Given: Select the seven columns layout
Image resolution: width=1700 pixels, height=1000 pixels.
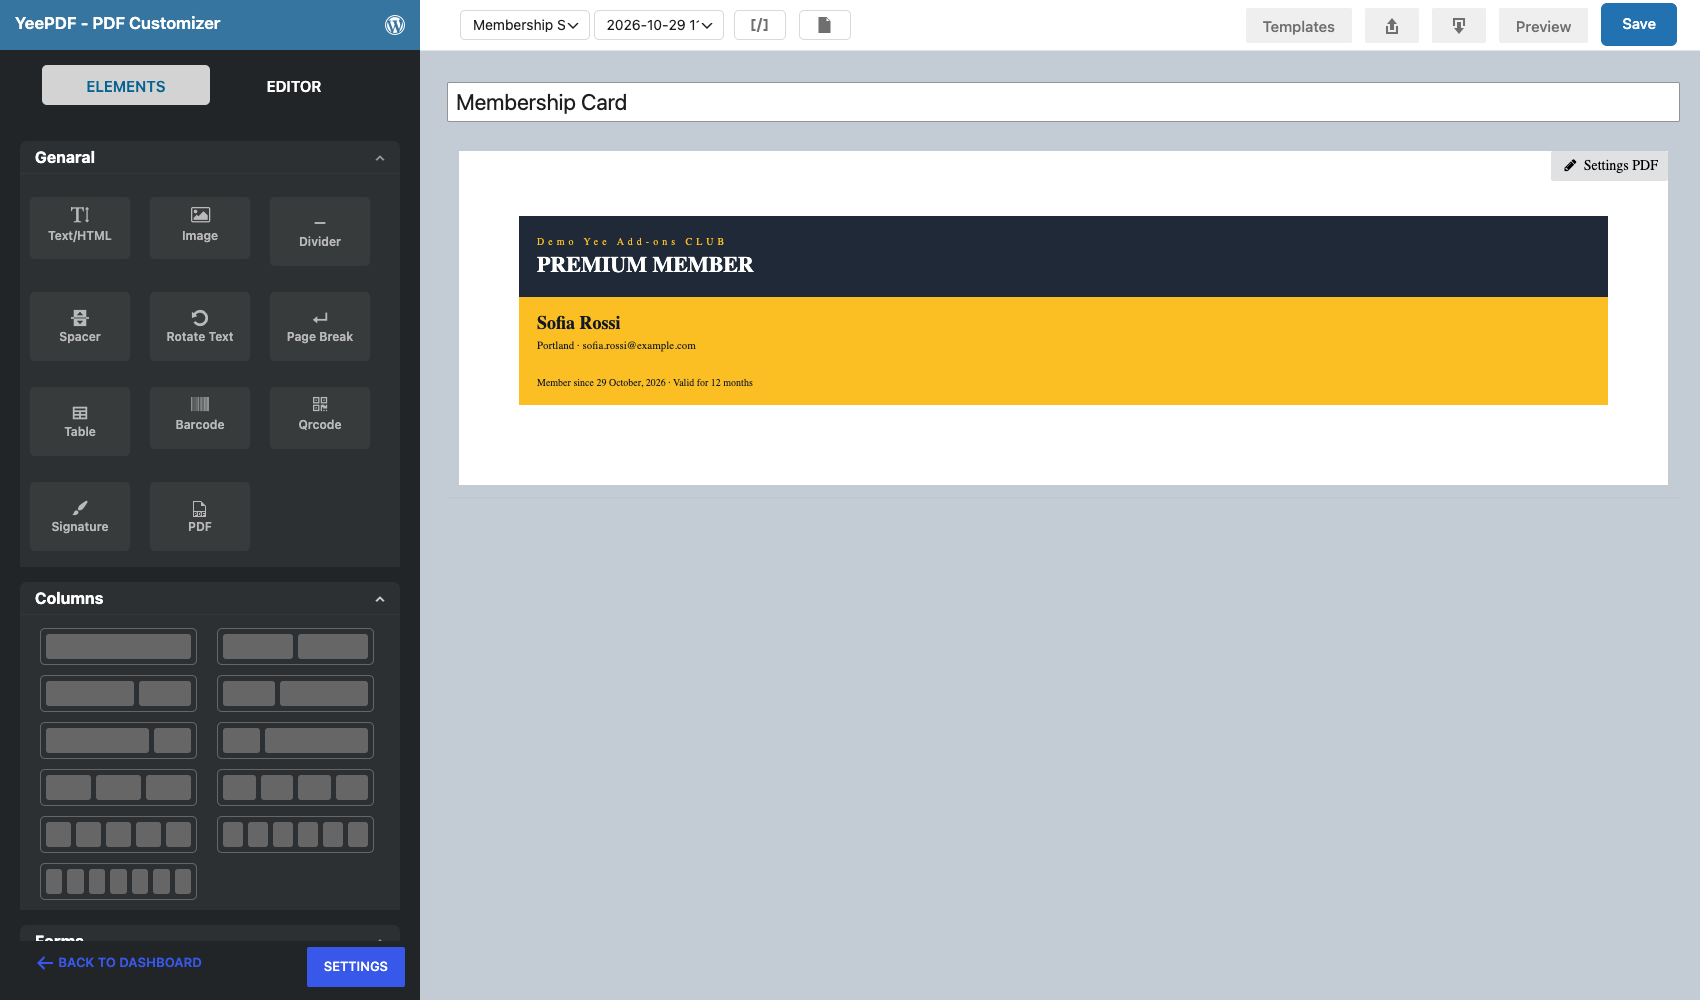Looking at the screenshot, I should [x=118, y=881].
